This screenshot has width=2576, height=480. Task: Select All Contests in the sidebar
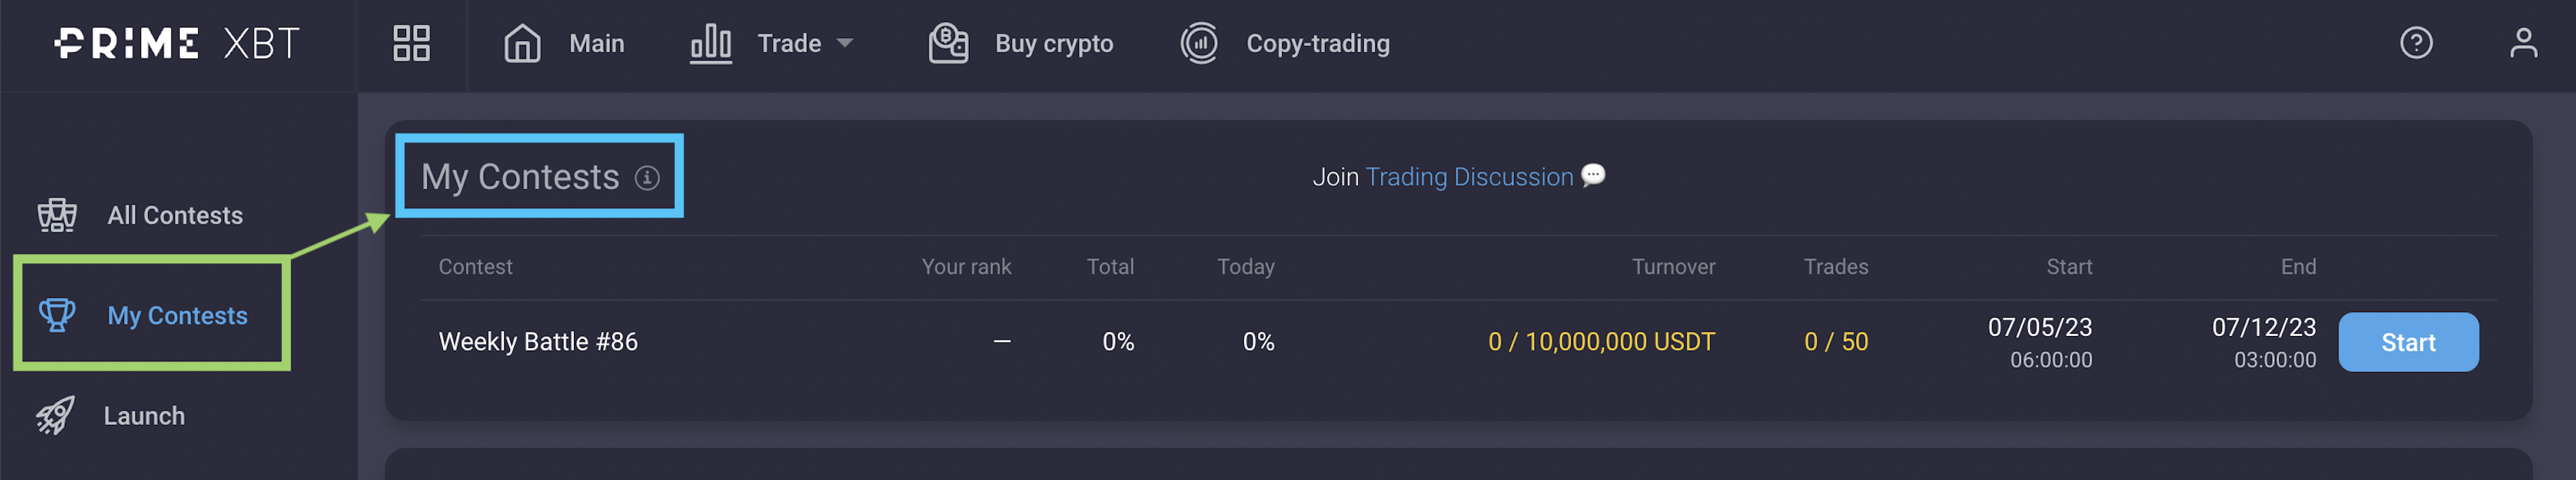[175, 215]
